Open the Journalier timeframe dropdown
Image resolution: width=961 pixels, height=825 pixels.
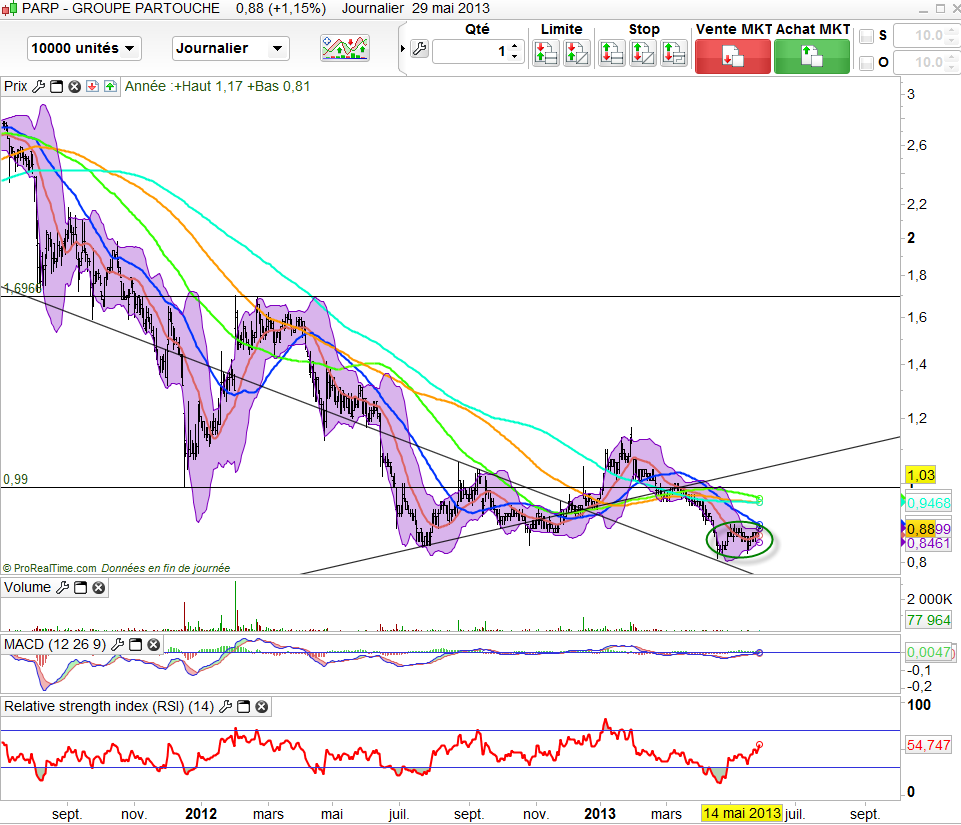pos(230,48)
